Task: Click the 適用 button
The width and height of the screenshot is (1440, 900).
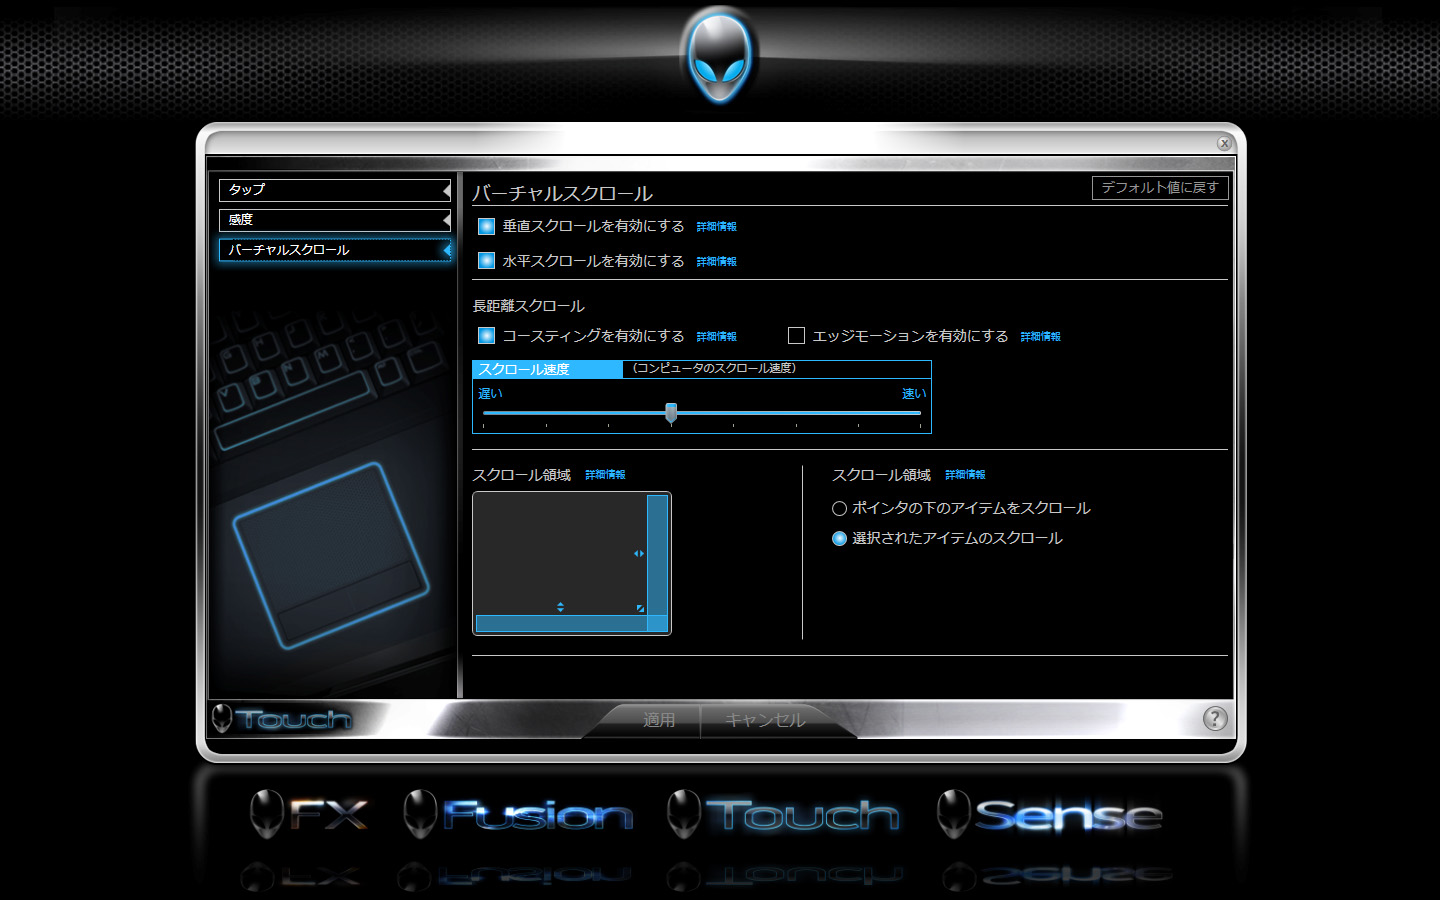Action: [x=658, y=720]
